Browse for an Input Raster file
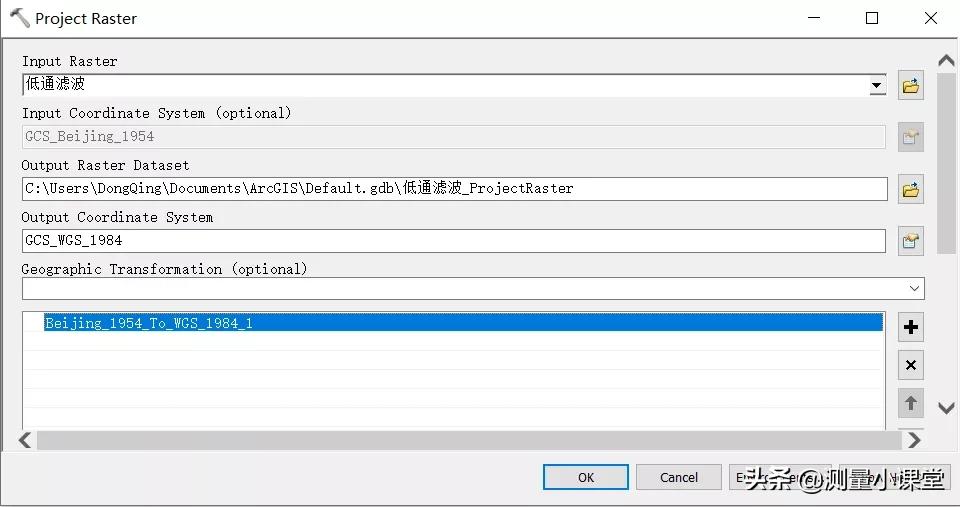Image resolution: width=960 pixels, height=507 pixels. pos(910,85)
